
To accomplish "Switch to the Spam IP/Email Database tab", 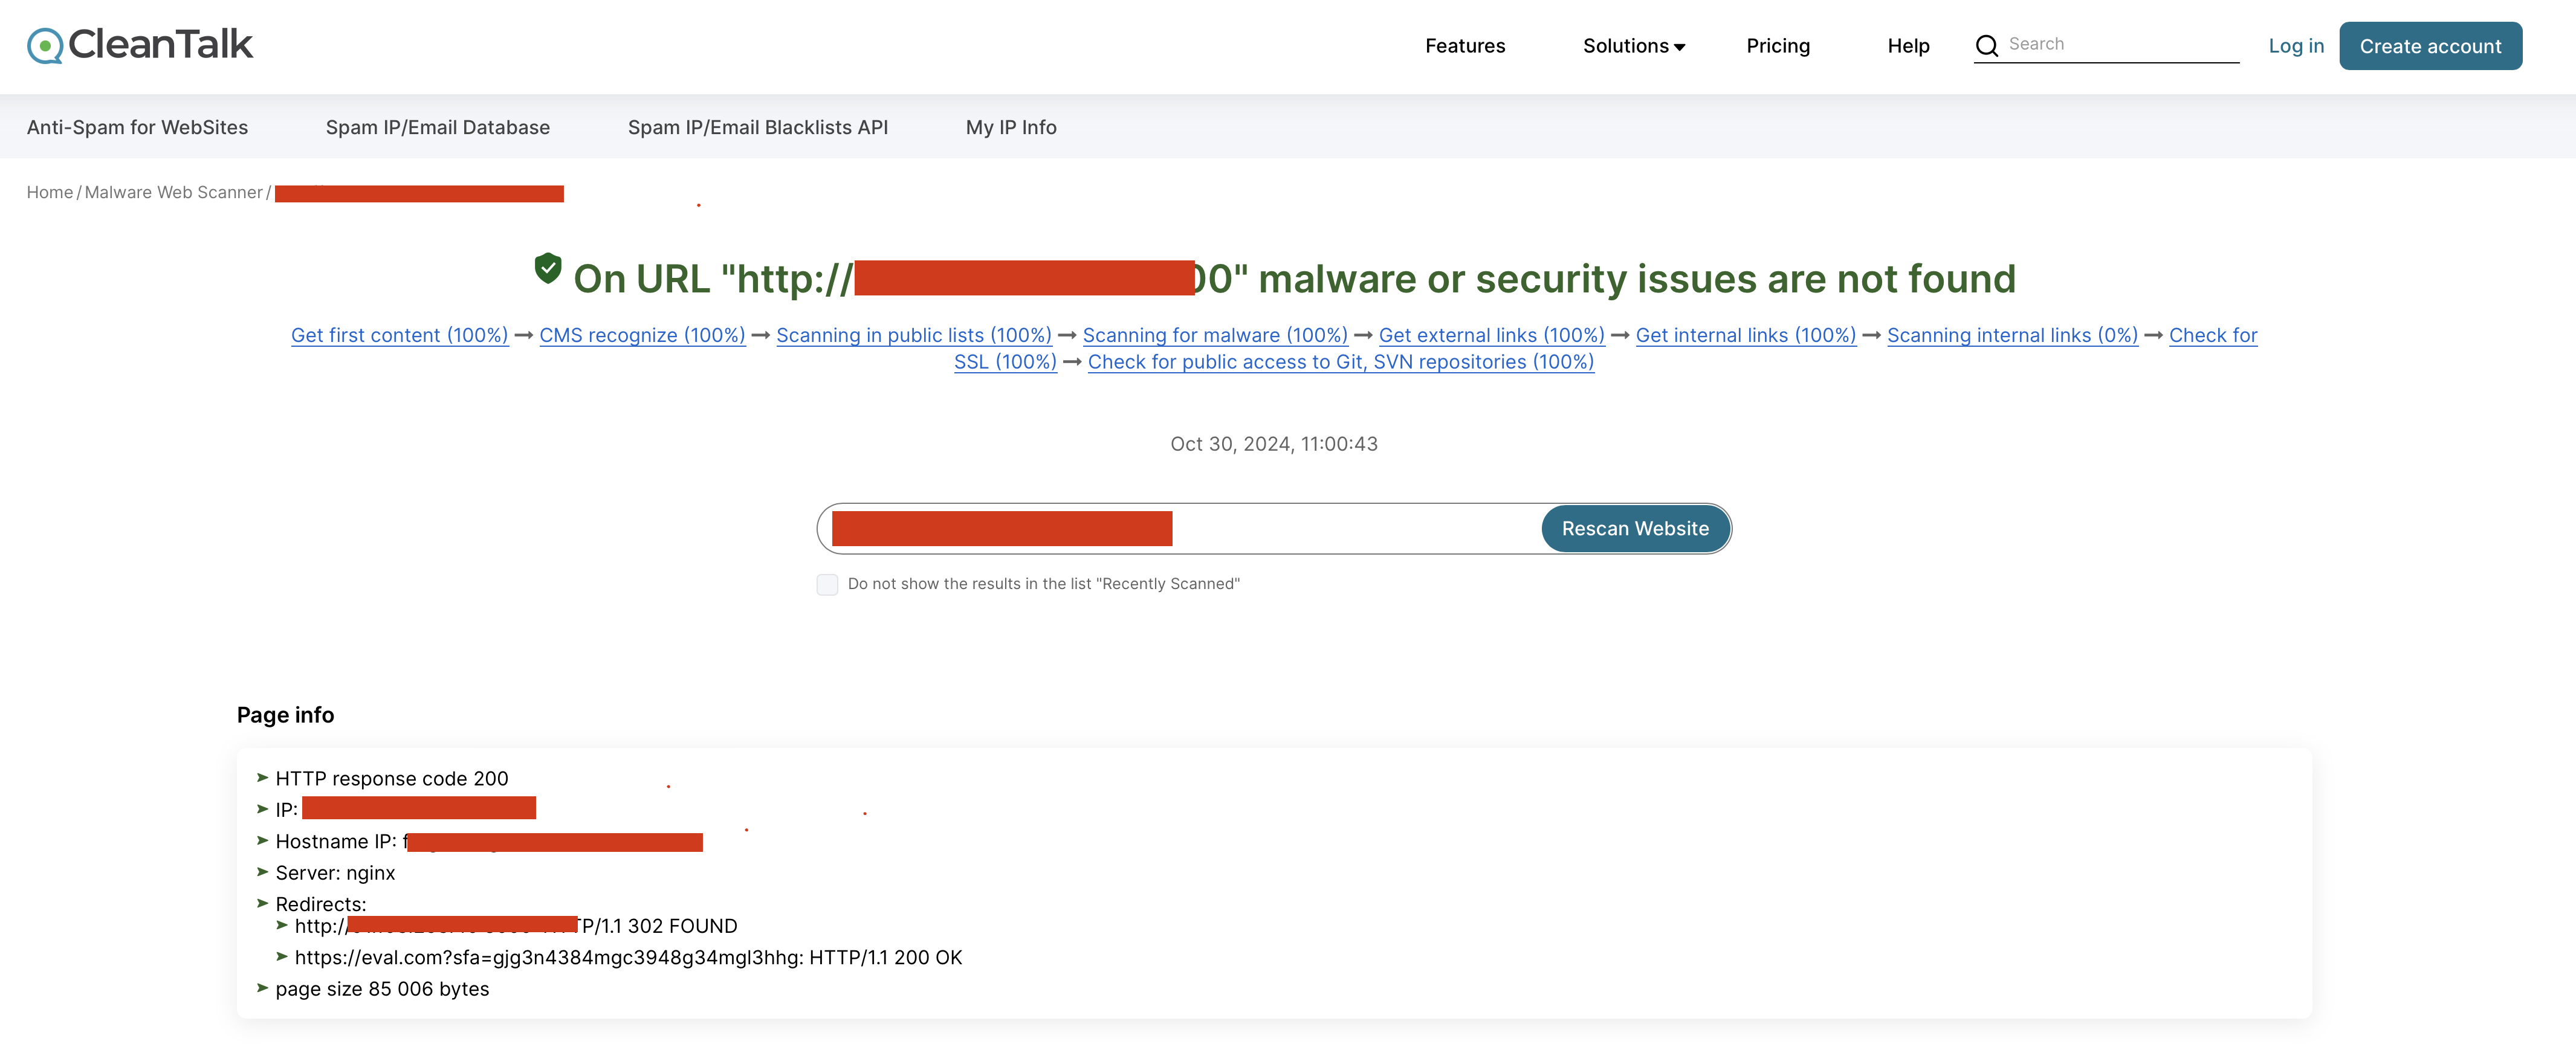I will tap(437, 127).
